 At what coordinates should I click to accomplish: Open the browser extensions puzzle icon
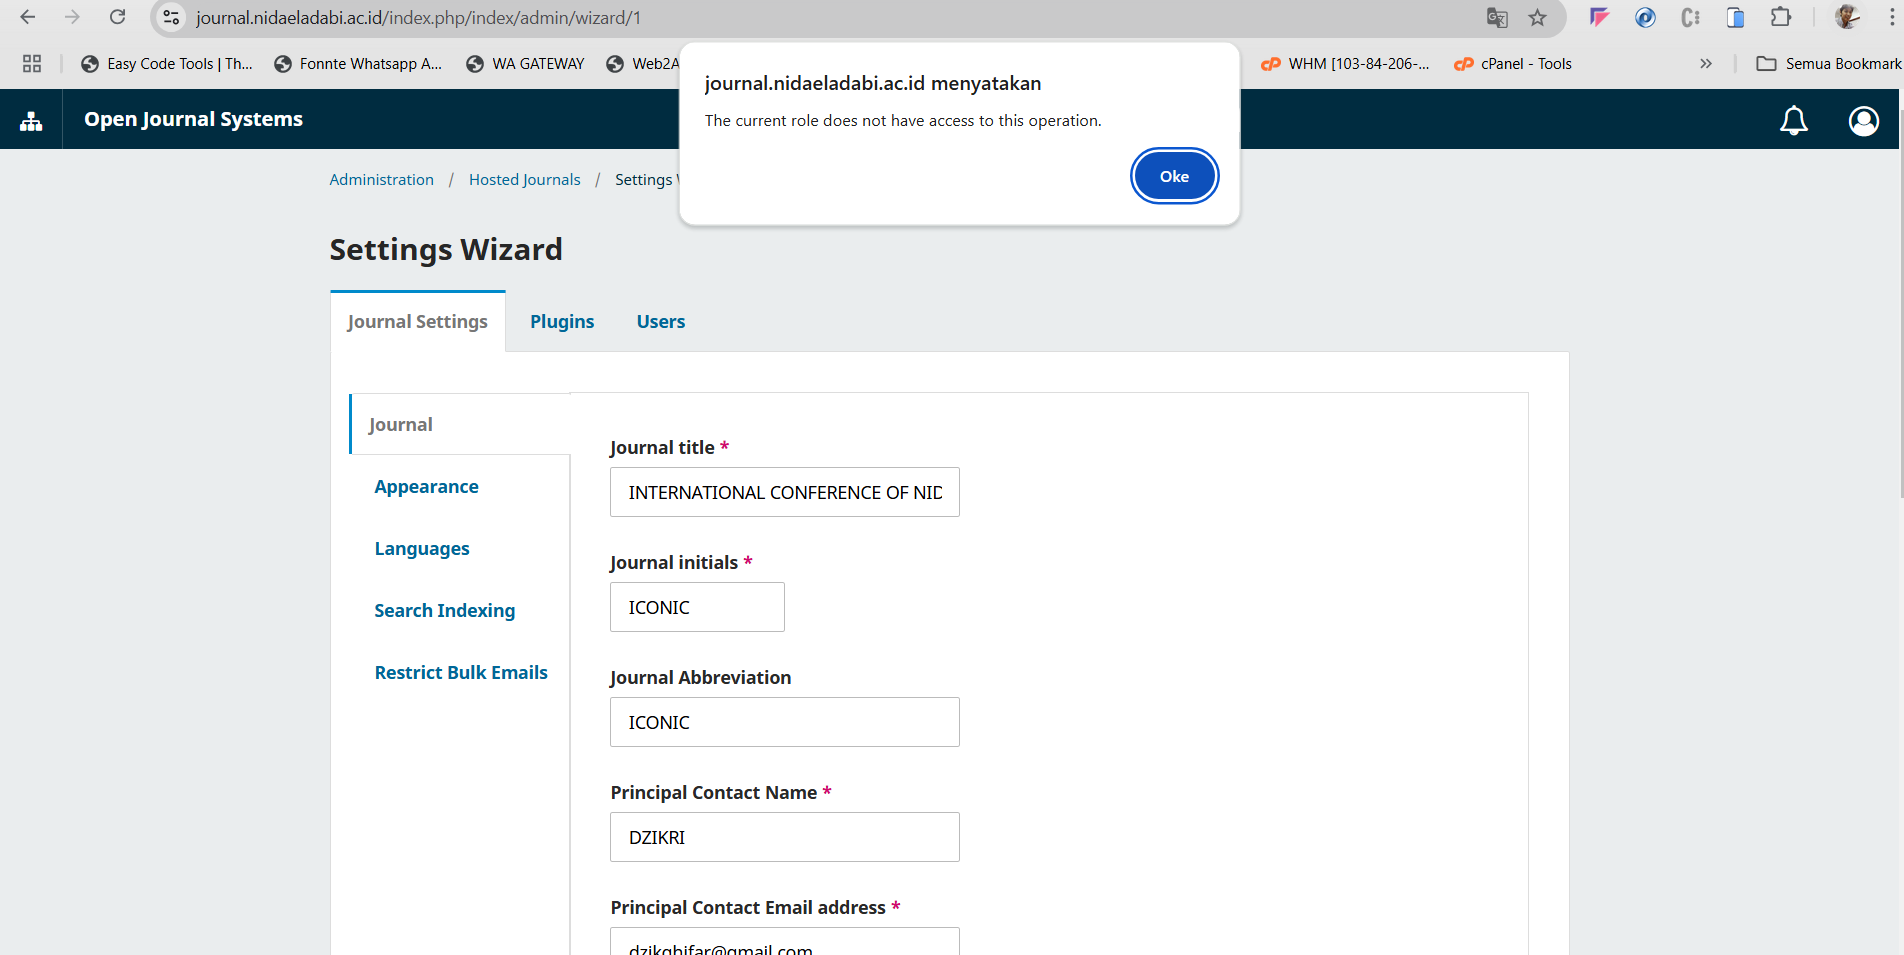(x=1781, y=17)
